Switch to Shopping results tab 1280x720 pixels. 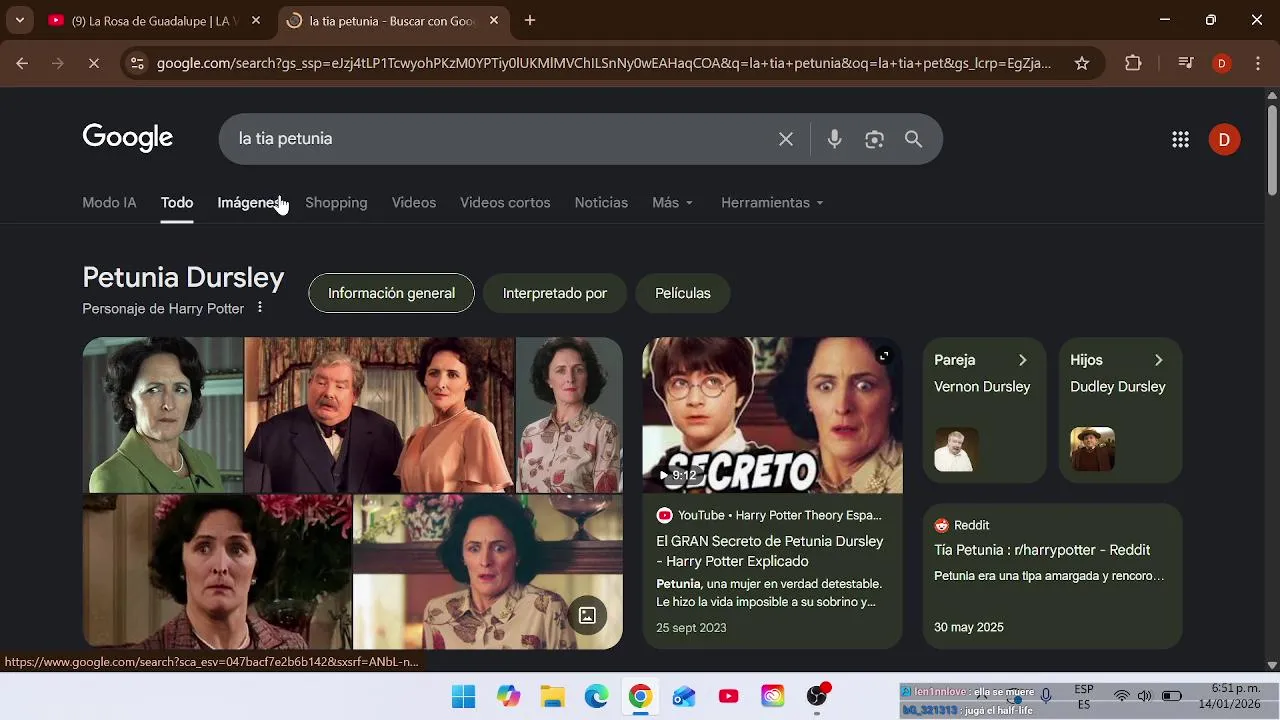(x=336, y=202)
